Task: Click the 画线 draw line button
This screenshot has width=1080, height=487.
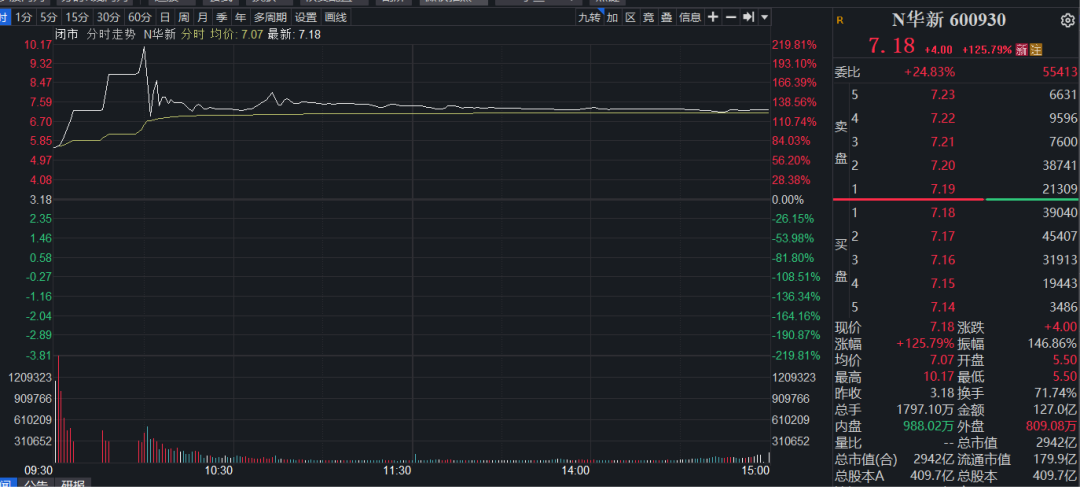Action: click(337, 17)
